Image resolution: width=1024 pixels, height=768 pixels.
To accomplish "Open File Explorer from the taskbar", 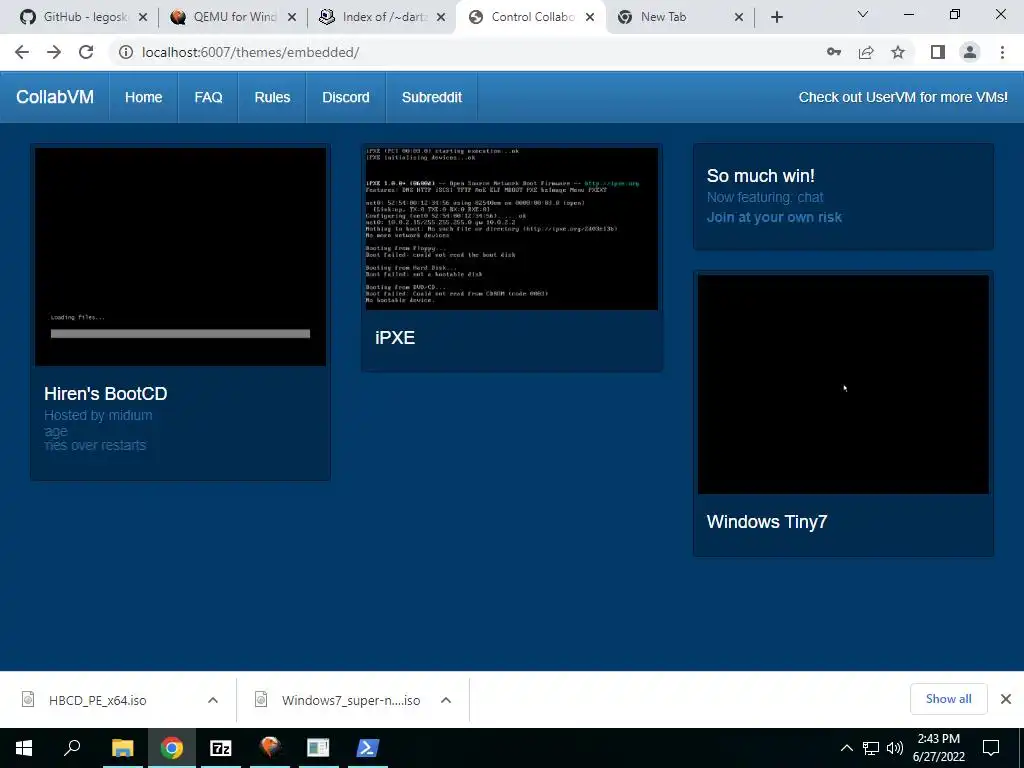I will coord(122,748).
